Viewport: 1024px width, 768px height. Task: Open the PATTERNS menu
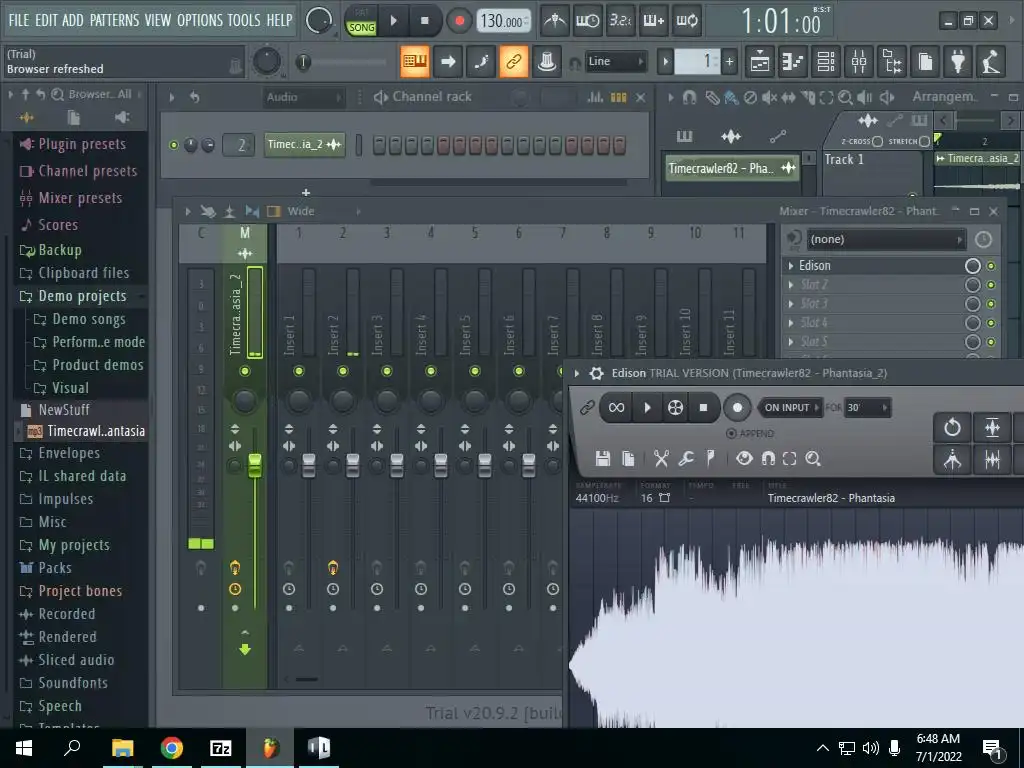click(114, 20)
